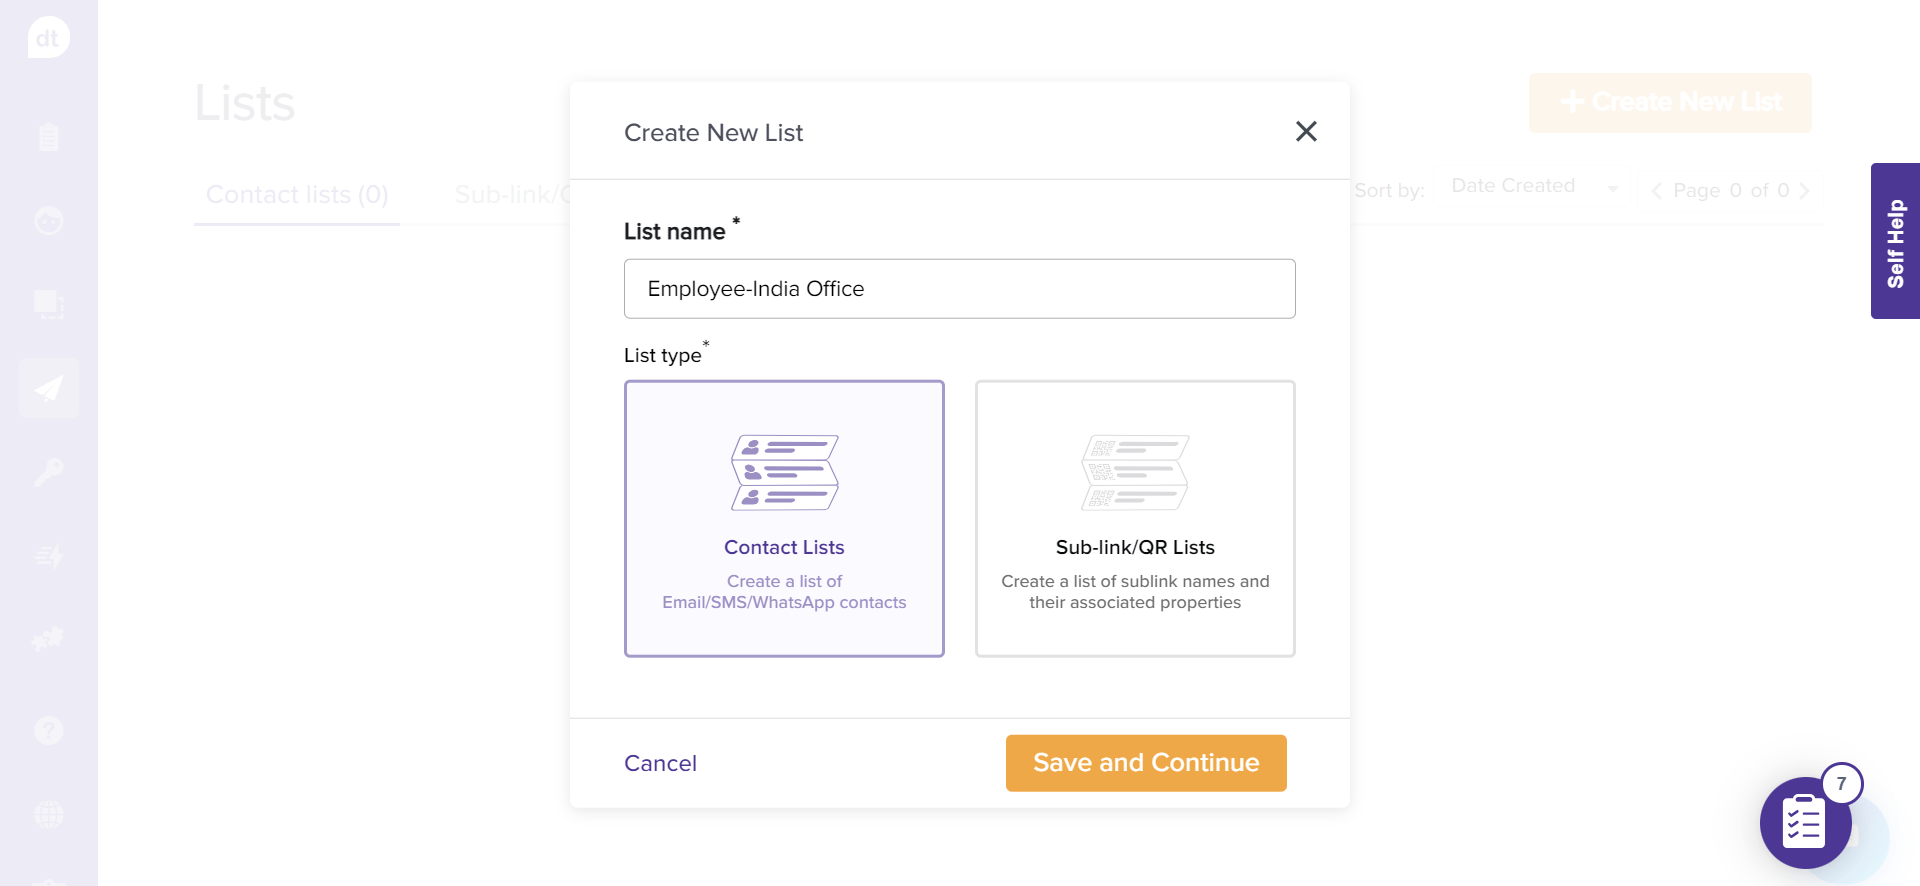This screenshot has height=886, width=1920.
Task: Open the key icon in sidebar
Action: (x=48, y=471)
